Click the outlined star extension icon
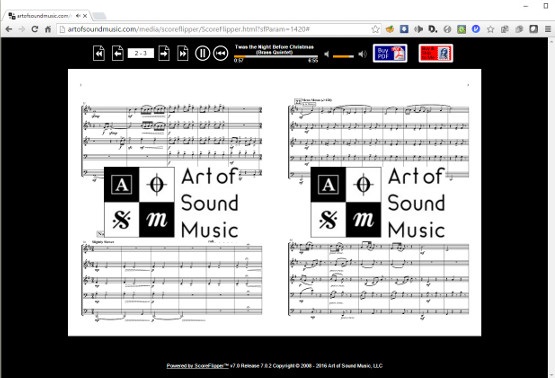Viewport: 555px width, 378px height. click(x=490, y=29)
